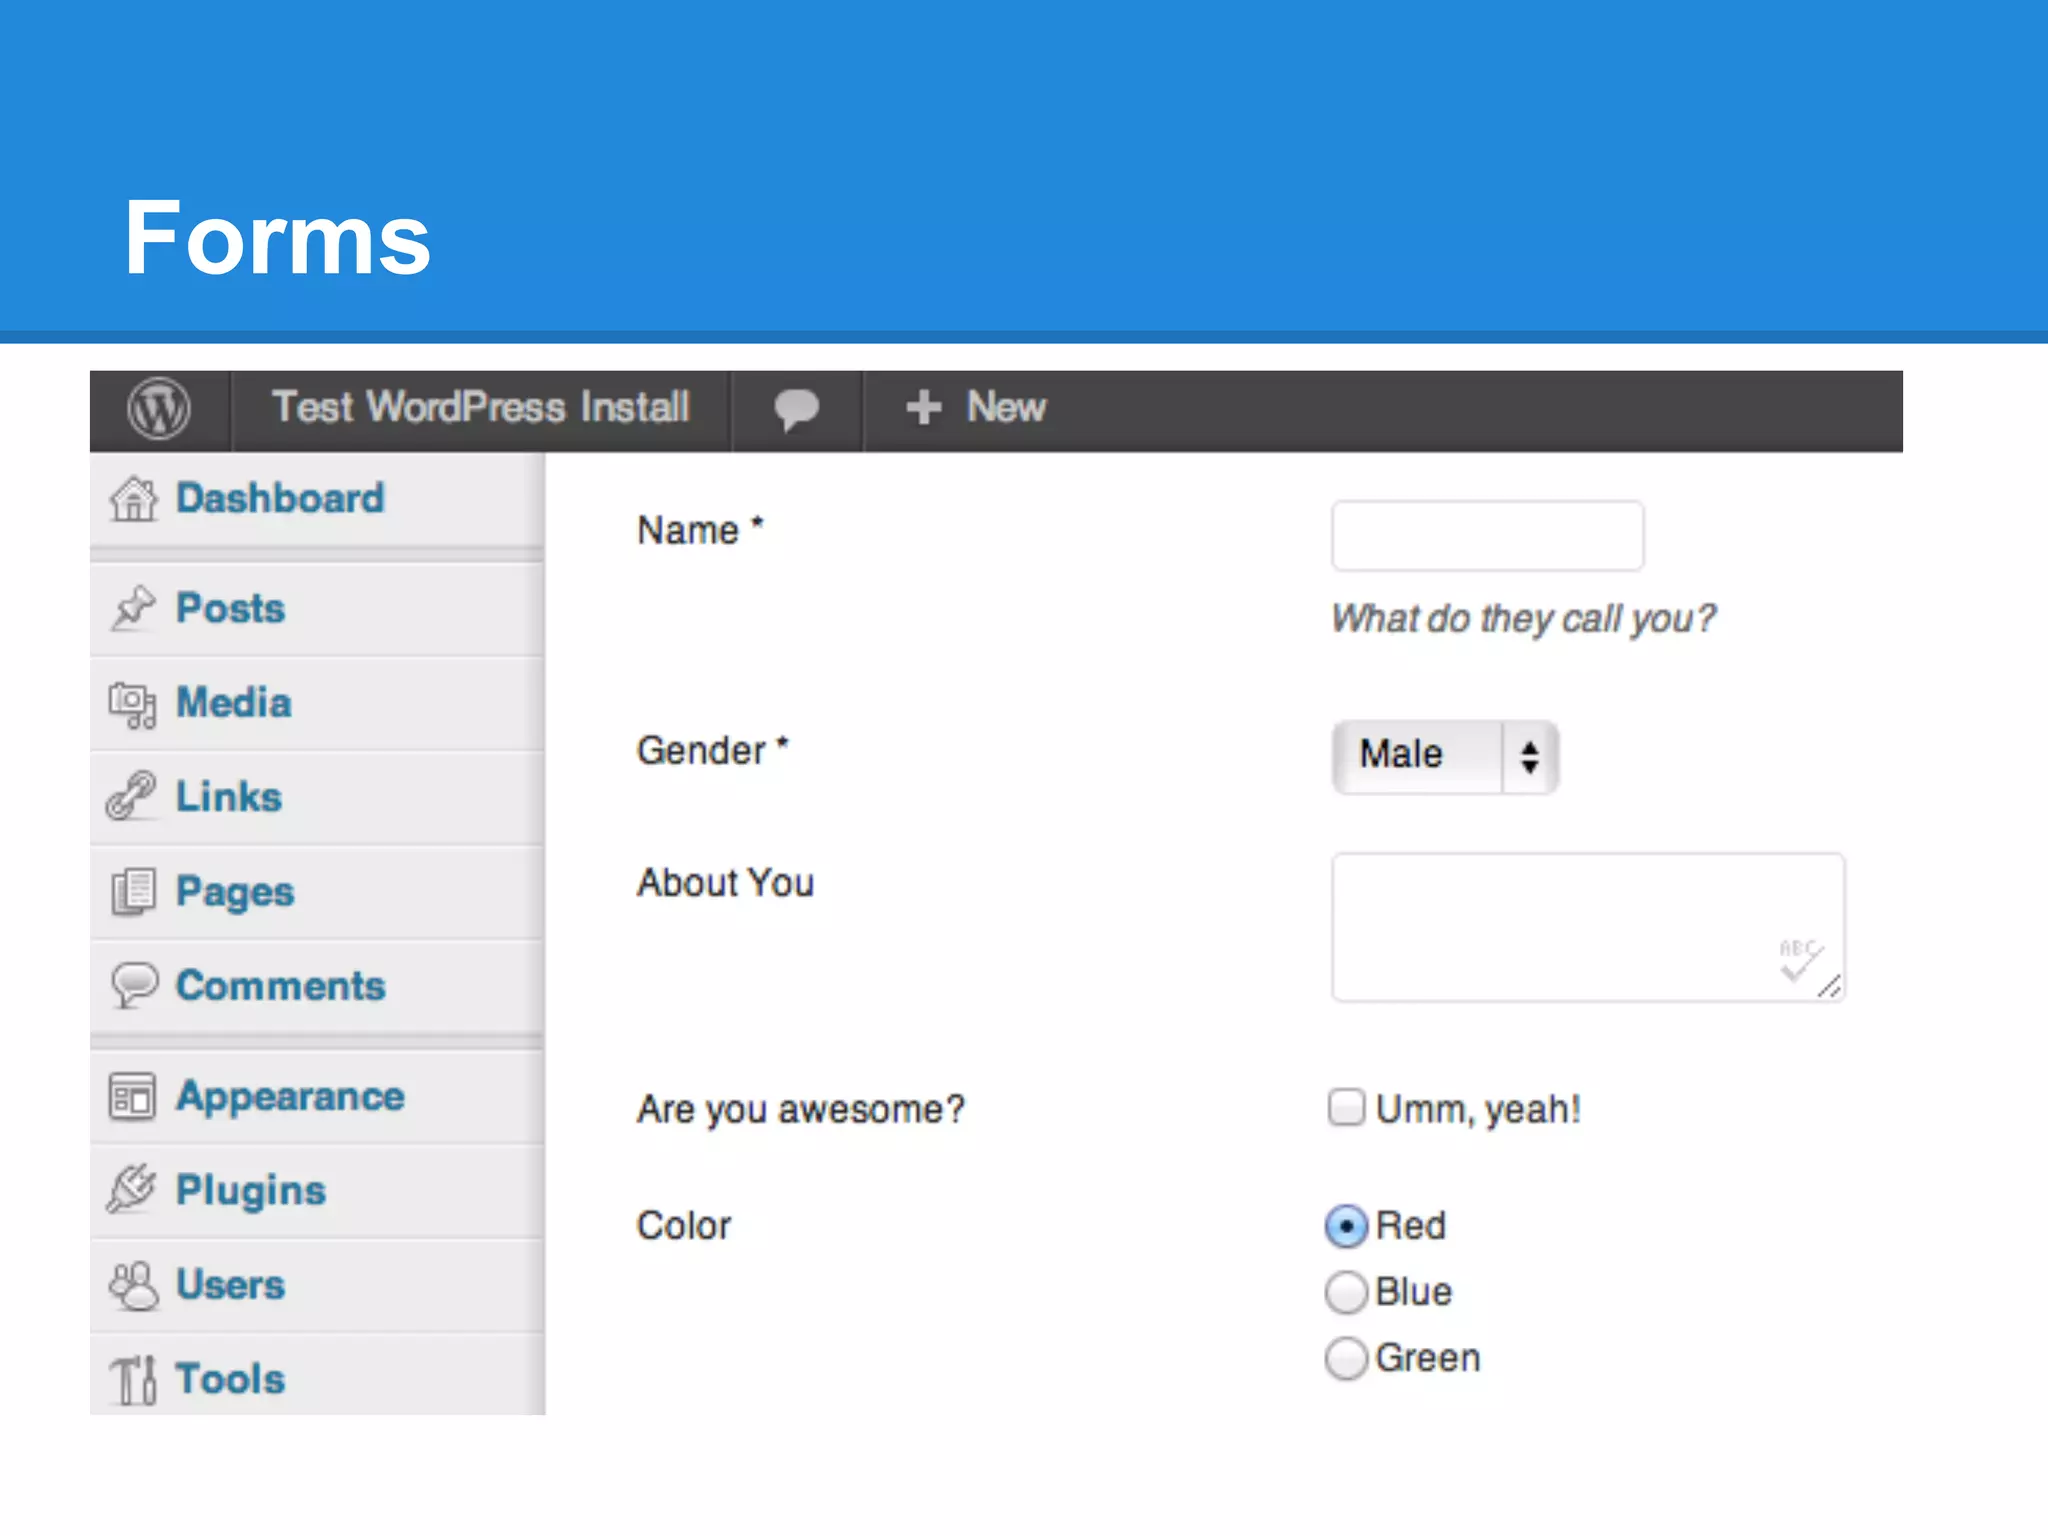
Task: Open the Plugins menu item
Action: pyautogui.click(x=317, y=1191)
